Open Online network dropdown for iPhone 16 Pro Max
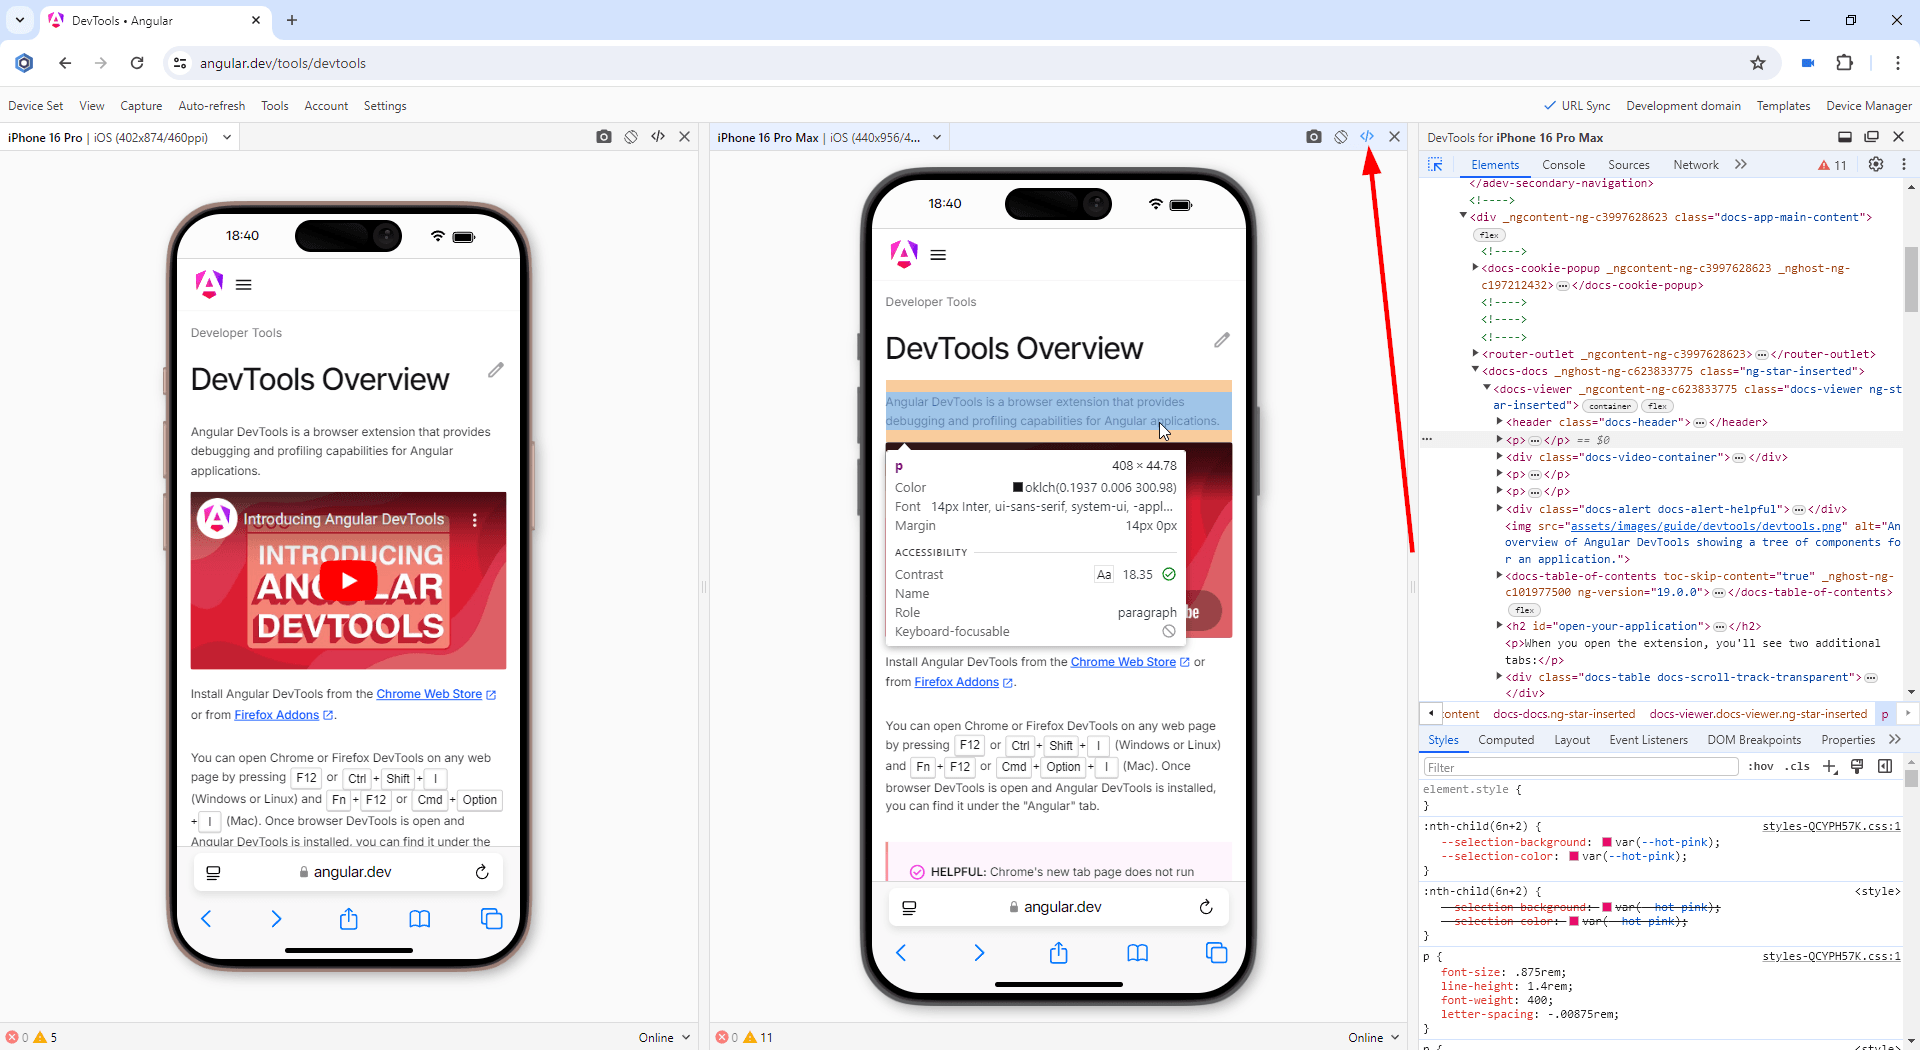 (x=1374, y=1038)
